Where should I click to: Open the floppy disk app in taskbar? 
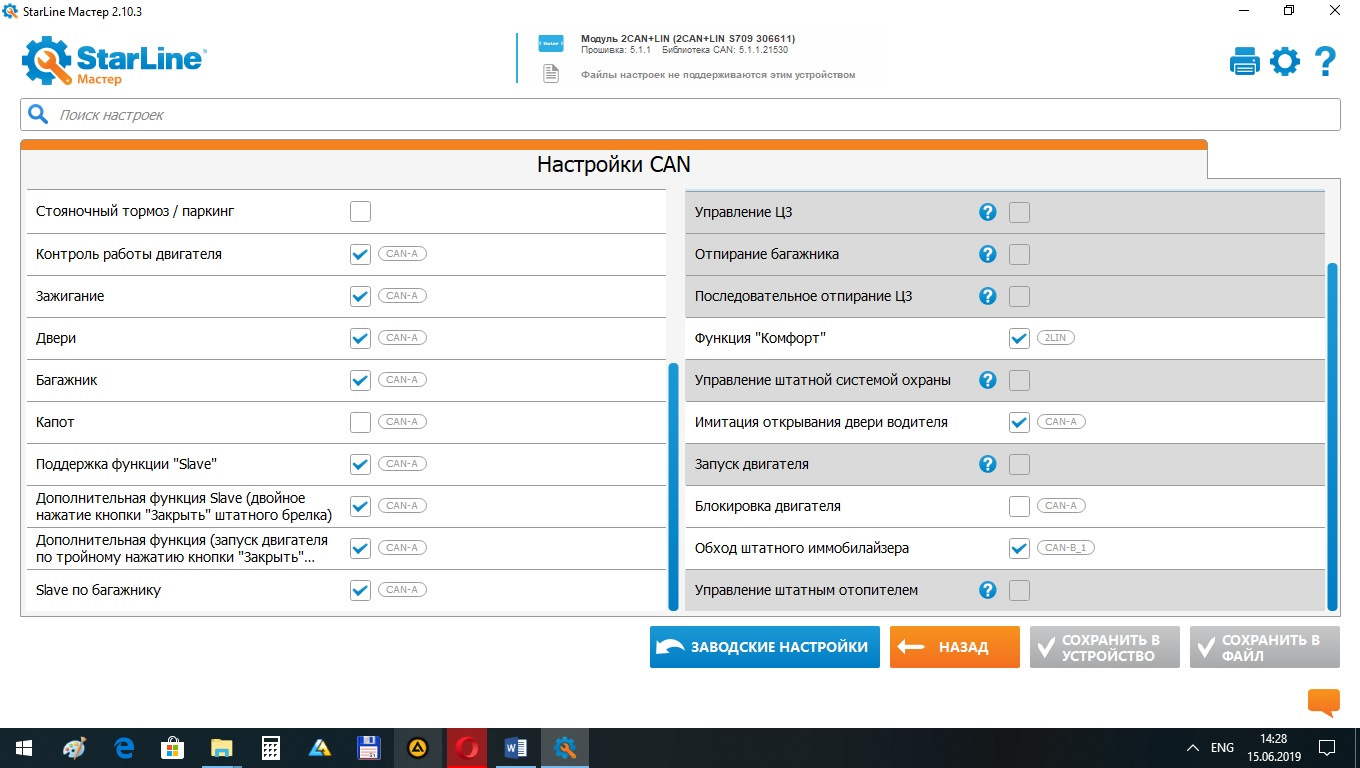coord(369,748)
